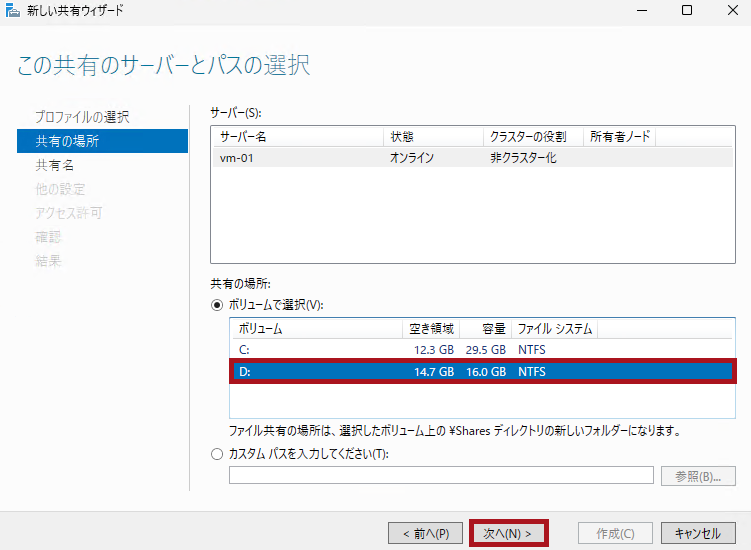
Task: Select the vm-01 server row
Action: pyautogui.click(x=473, y=158)
